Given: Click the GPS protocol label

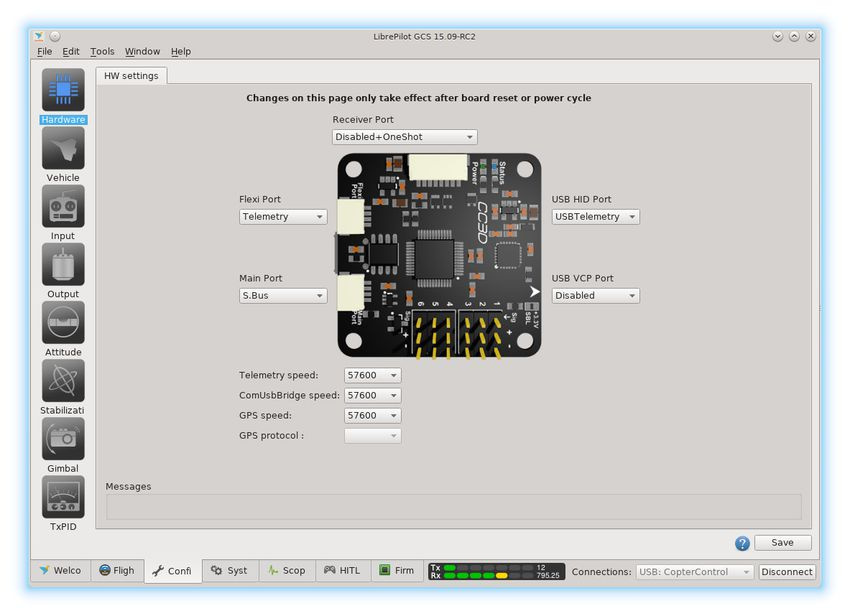Looking at the screenshot, I should [272, 435].
